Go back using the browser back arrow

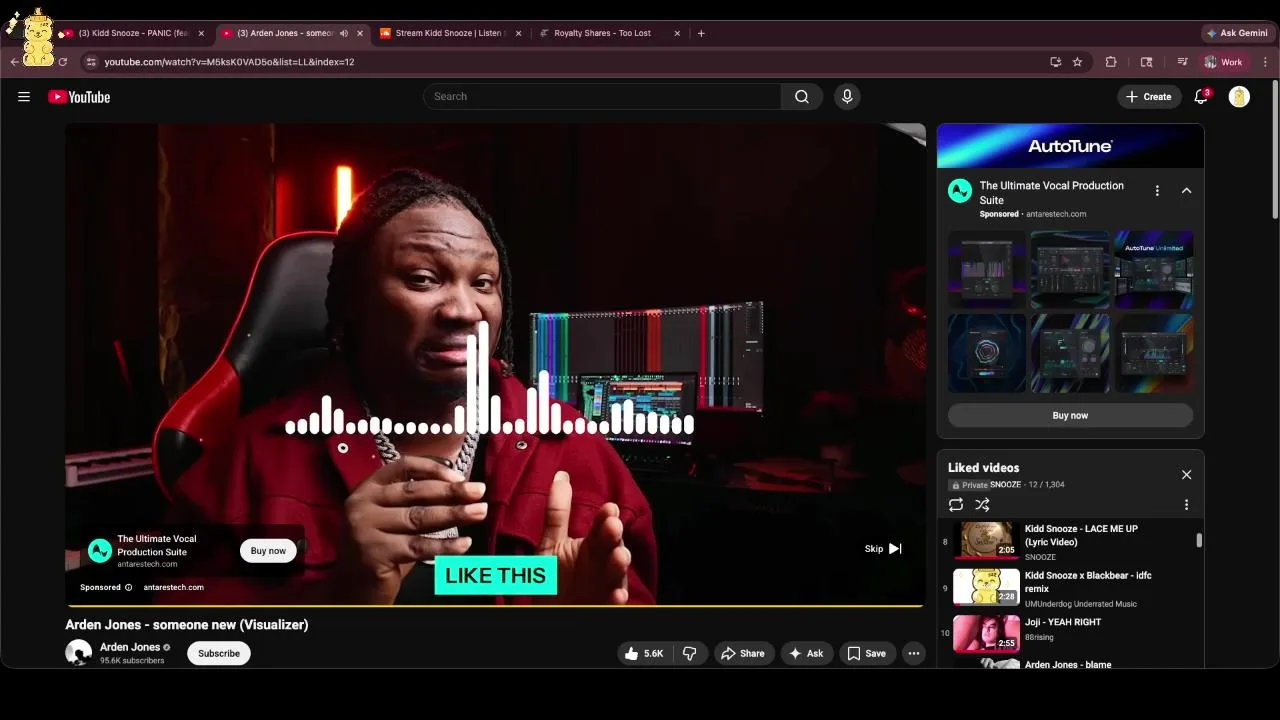(x=15, y=62)
